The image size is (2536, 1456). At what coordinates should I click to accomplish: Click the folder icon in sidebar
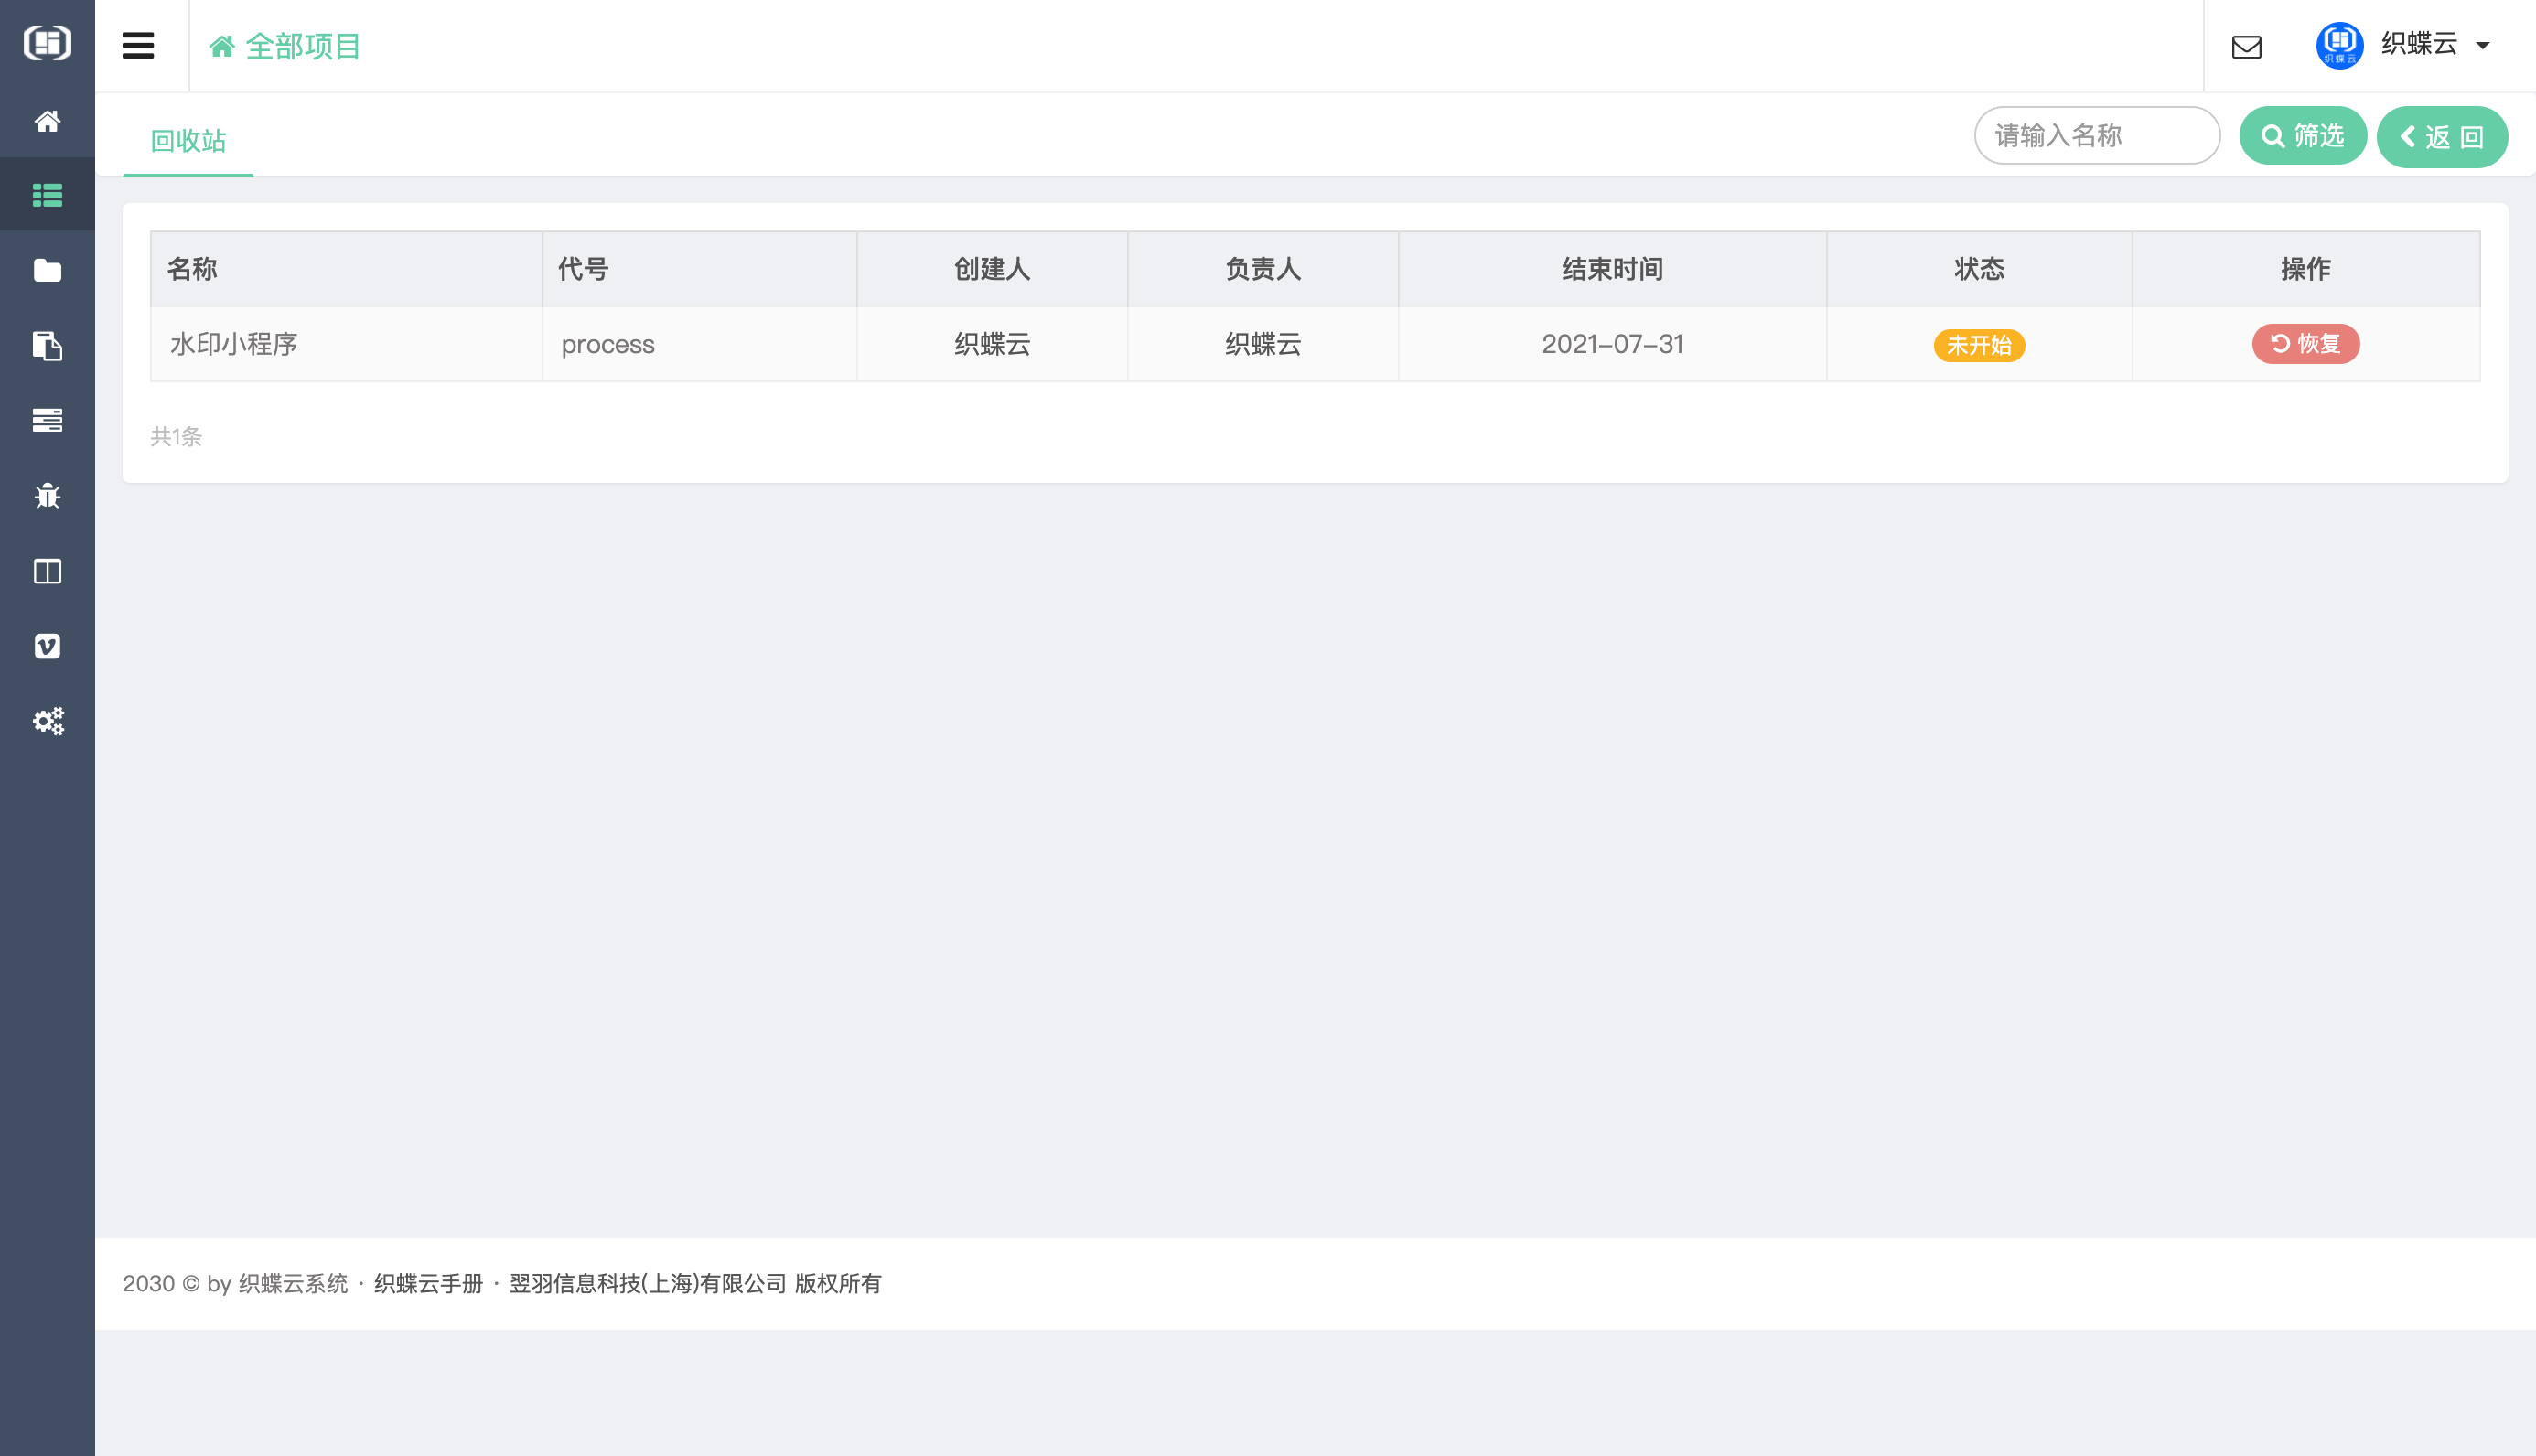point(47,270)
